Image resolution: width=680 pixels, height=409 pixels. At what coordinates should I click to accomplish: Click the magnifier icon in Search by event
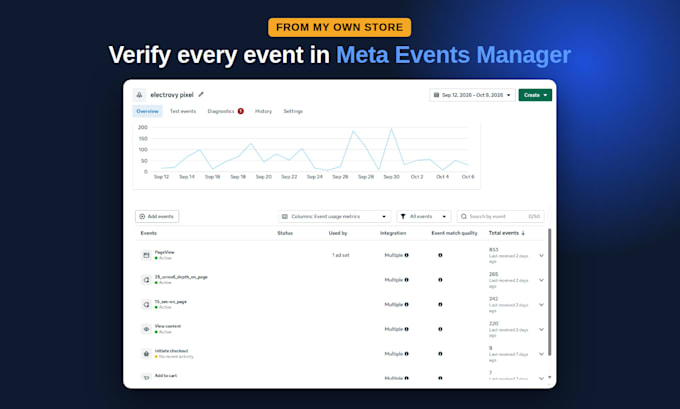(x=464, y=216)
